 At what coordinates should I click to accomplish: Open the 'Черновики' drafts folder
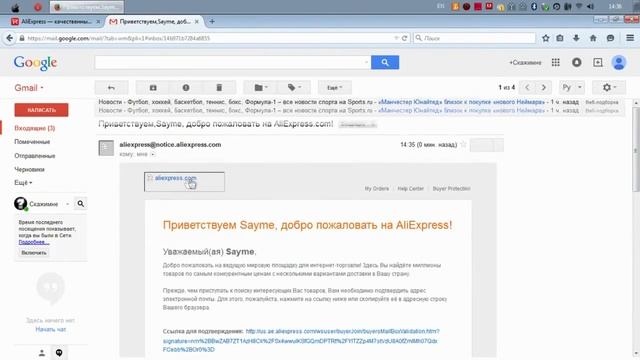click(29, 169)
